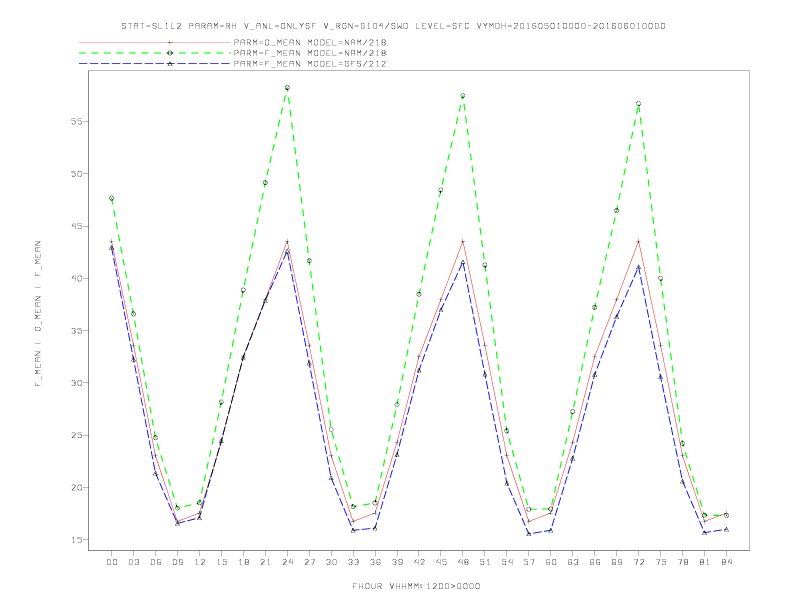Click y-axis tick label 45
This screenshot has height=612, width=792.
[x=76, y=226]
